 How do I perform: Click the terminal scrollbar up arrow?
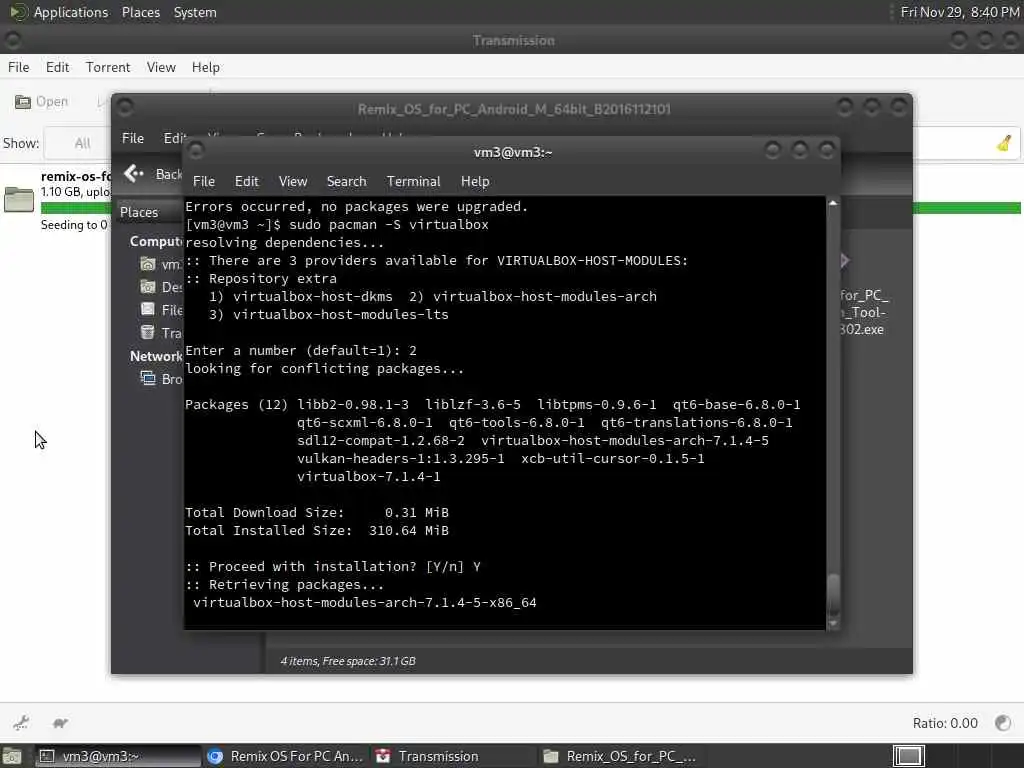pos(833,203)
